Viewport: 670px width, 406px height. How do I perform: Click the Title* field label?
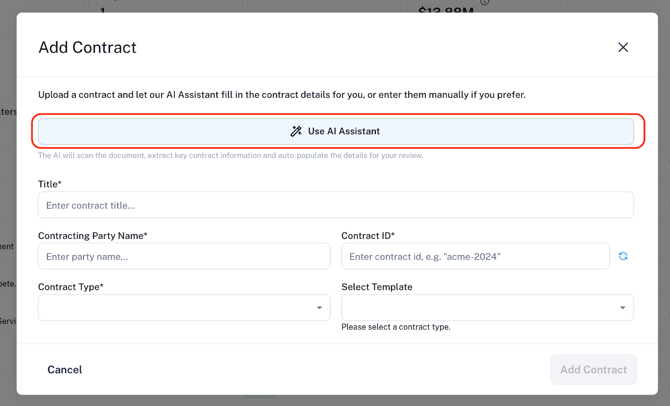50,184
